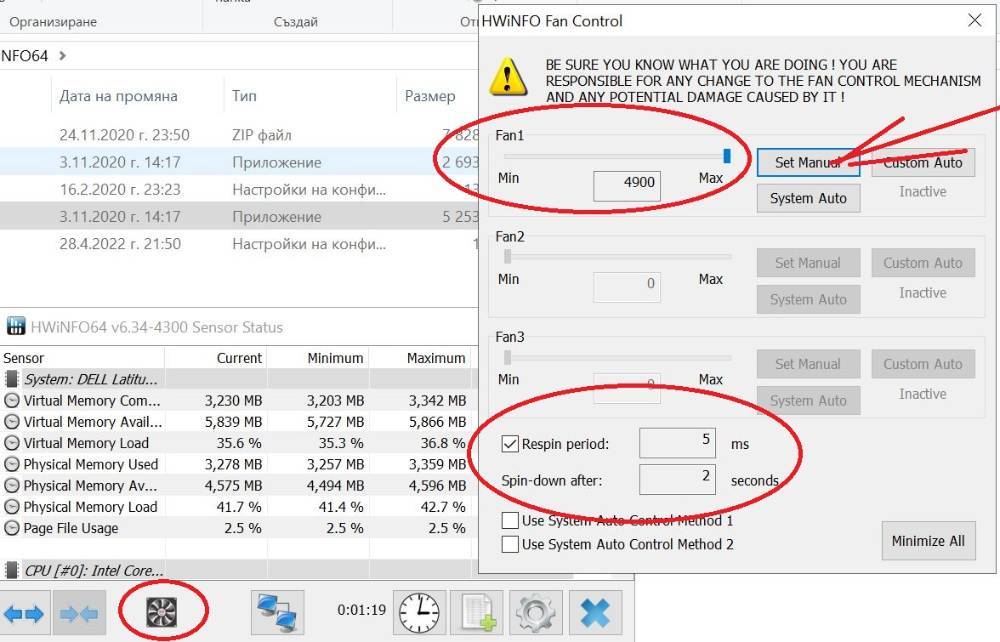Screen dimensions: 1000x642
Task: Click the Fan3 slider thumb
Action: coord(508,357)
